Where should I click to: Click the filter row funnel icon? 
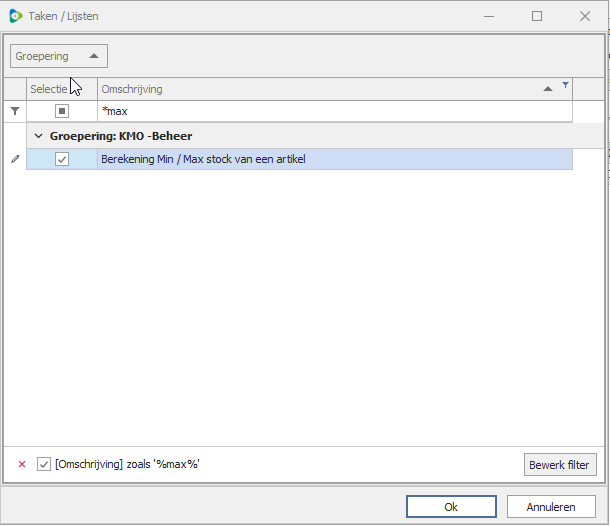15,111
